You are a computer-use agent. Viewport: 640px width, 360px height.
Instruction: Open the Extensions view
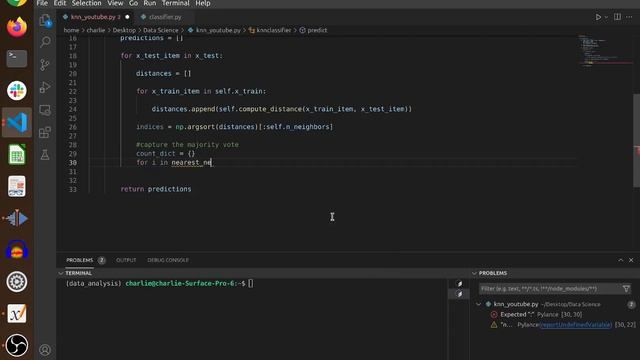click(45, 132)
